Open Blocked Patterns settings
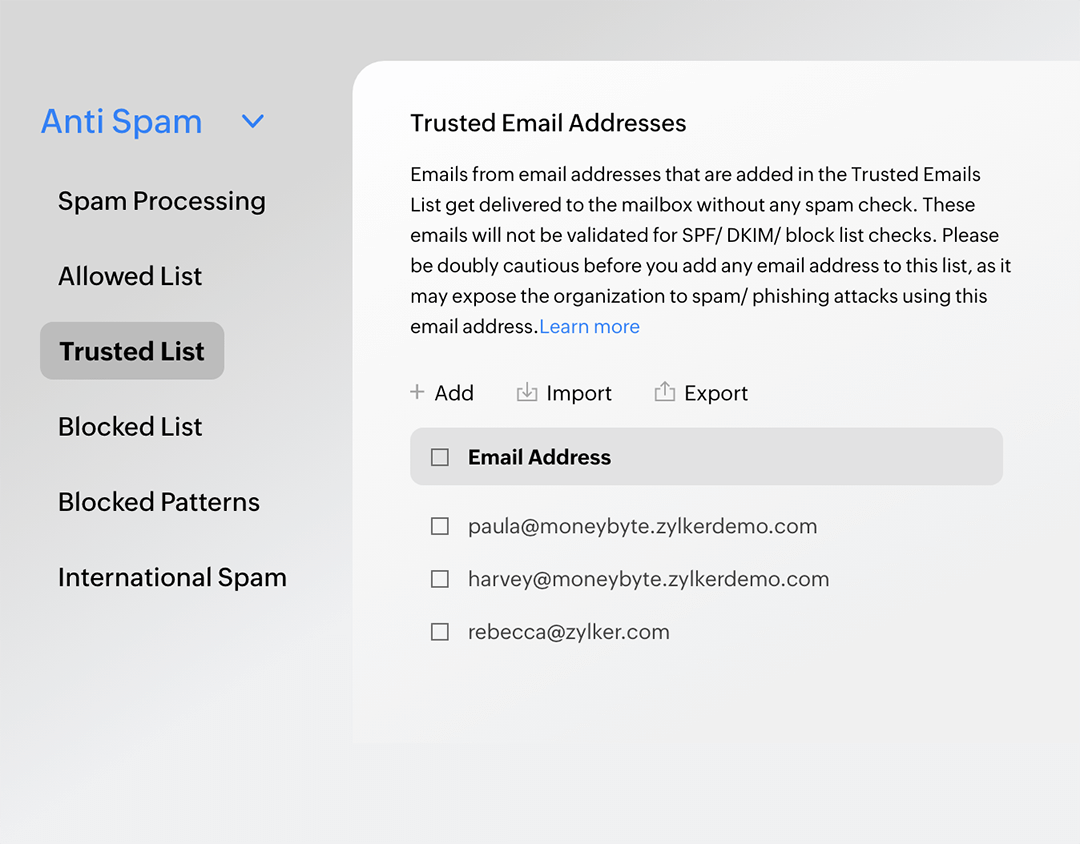This screenshot has height=844, width=1080. (x=159, y=502)
